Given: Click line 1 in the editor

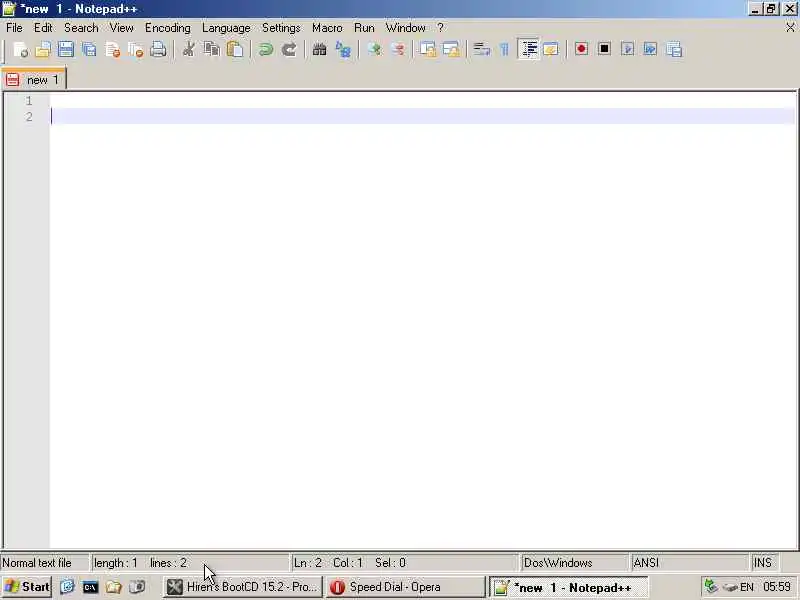Looking at the screenshot, I should pos(422,101).
